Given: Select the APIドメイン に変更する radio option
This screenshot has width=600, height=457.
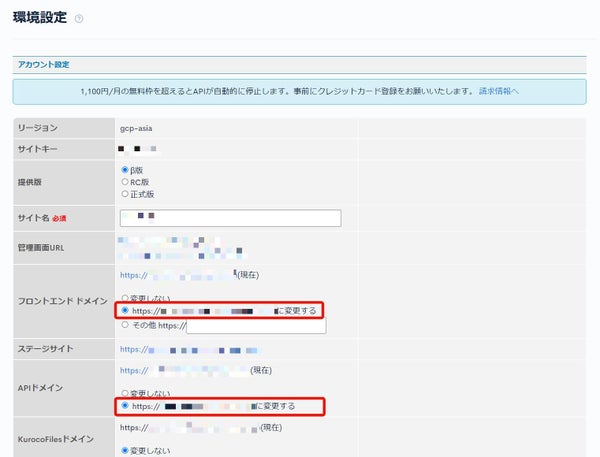Looking at the screenshot, I should 125,406.
